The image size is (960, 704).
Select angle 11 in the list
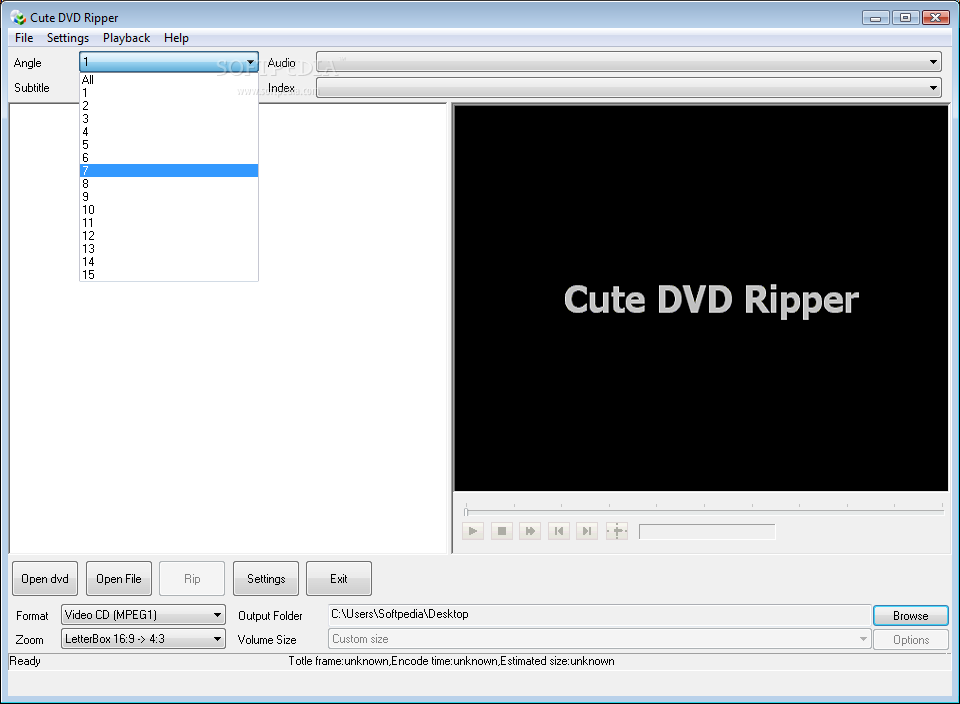click(169, 223)
